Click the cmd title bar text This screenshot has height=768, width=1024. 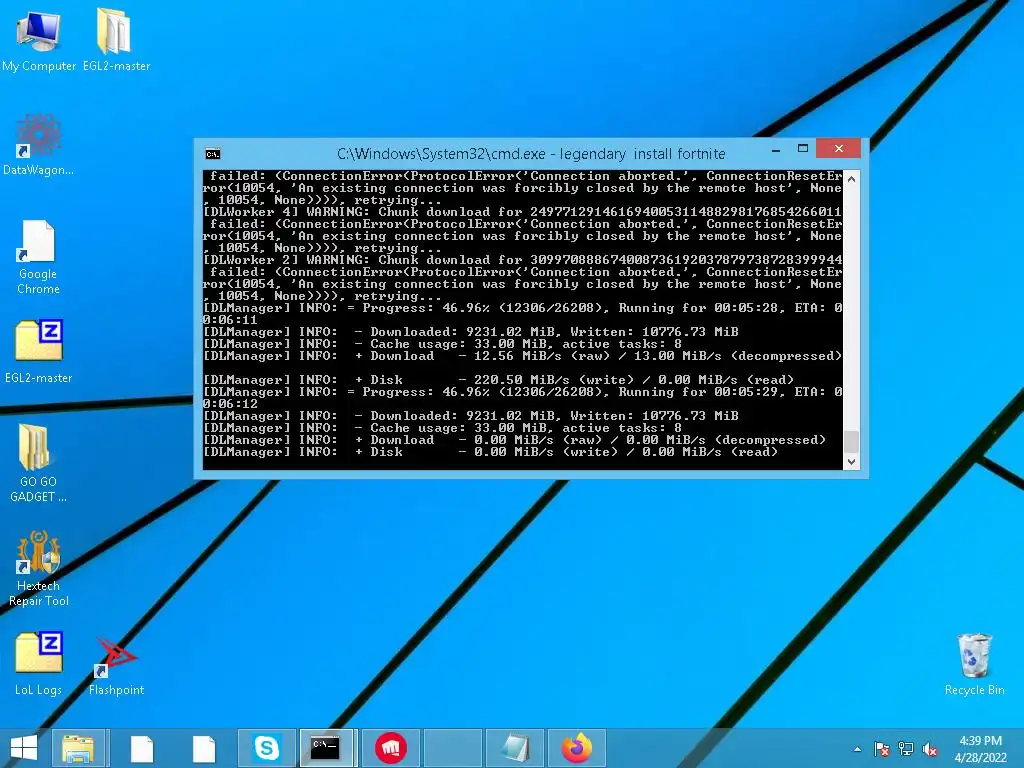tap(531, 154)
